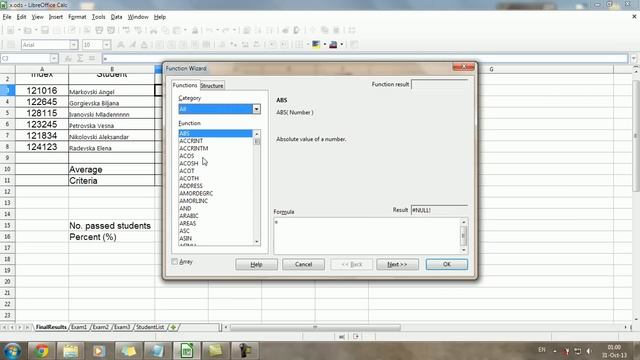Screen dimensions: 640x360
Task: Select AMORLINC in the function list
Action: 216,201
